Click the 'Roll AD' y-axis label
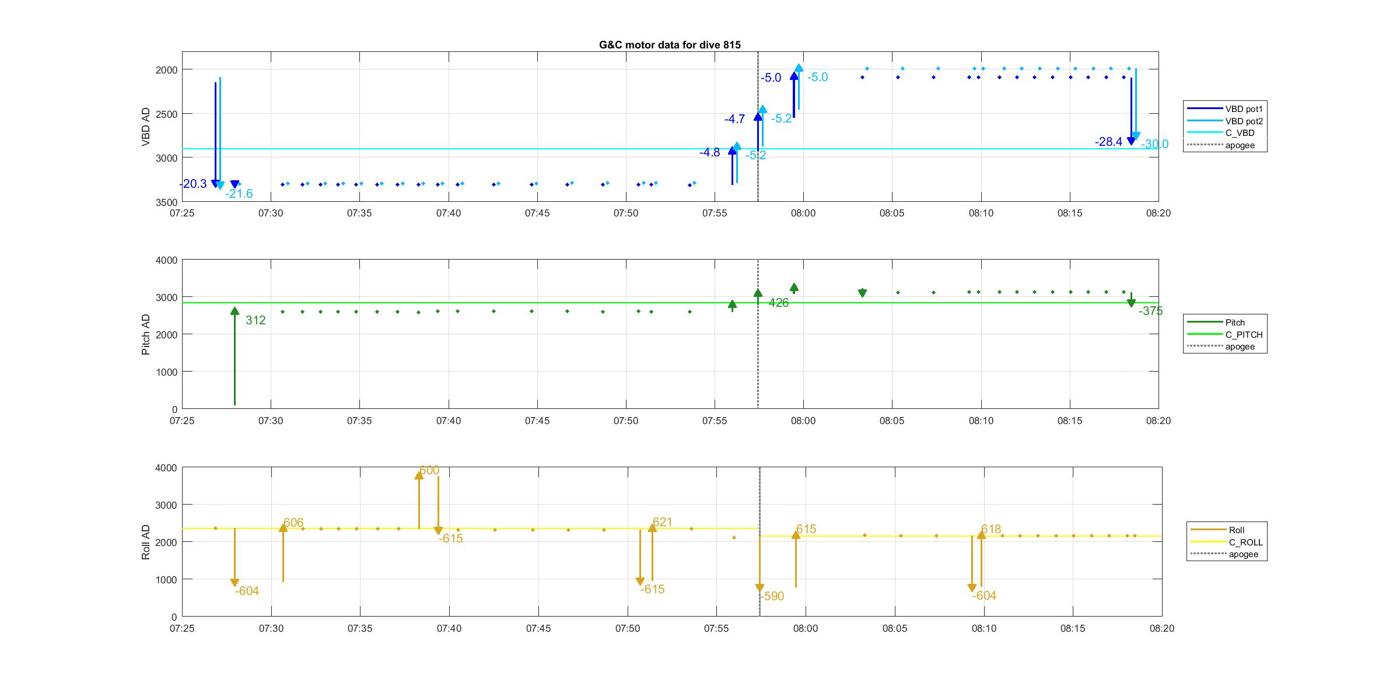This screenshot has width=1400, height=693. [146, 541]
